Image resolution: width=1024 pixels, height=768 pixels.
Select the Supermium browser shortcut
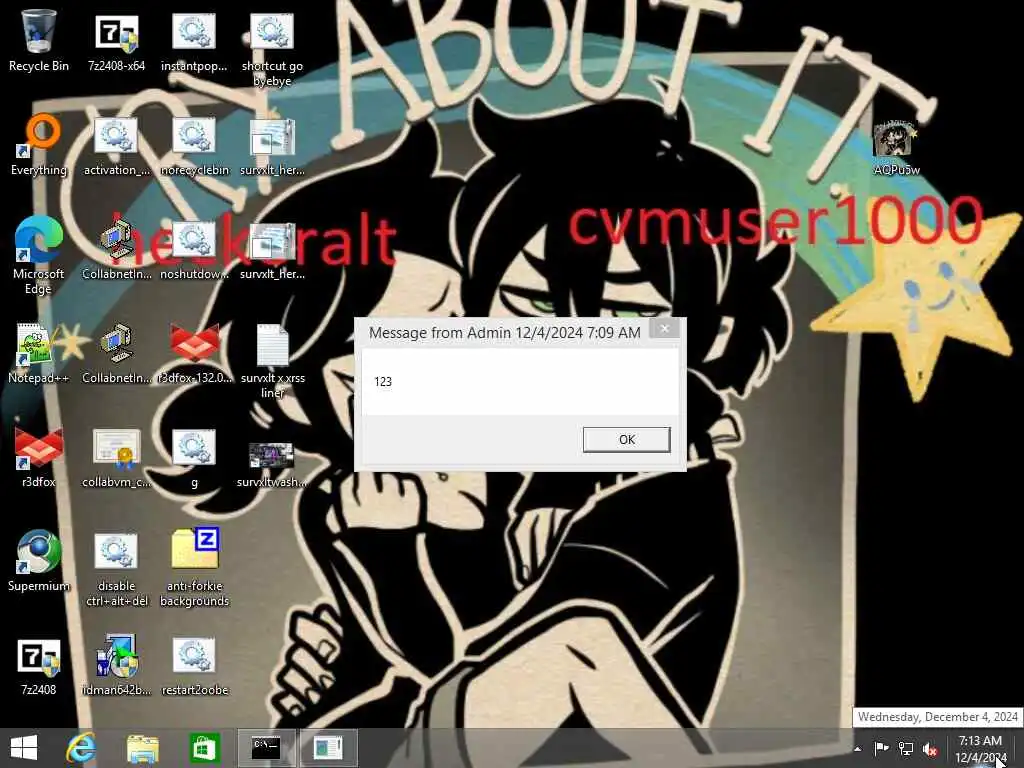coord(39,560)
